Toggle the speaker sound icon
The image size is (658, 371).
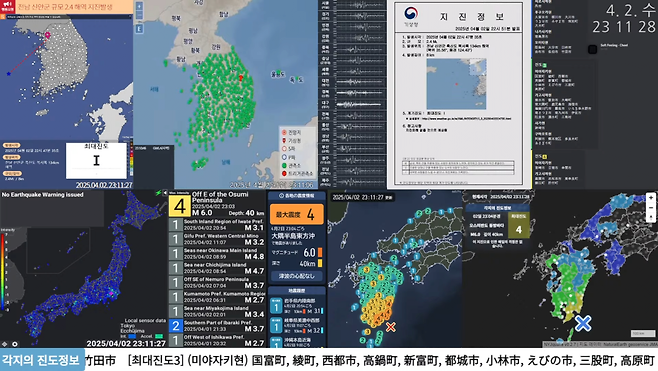coord(164,193)
